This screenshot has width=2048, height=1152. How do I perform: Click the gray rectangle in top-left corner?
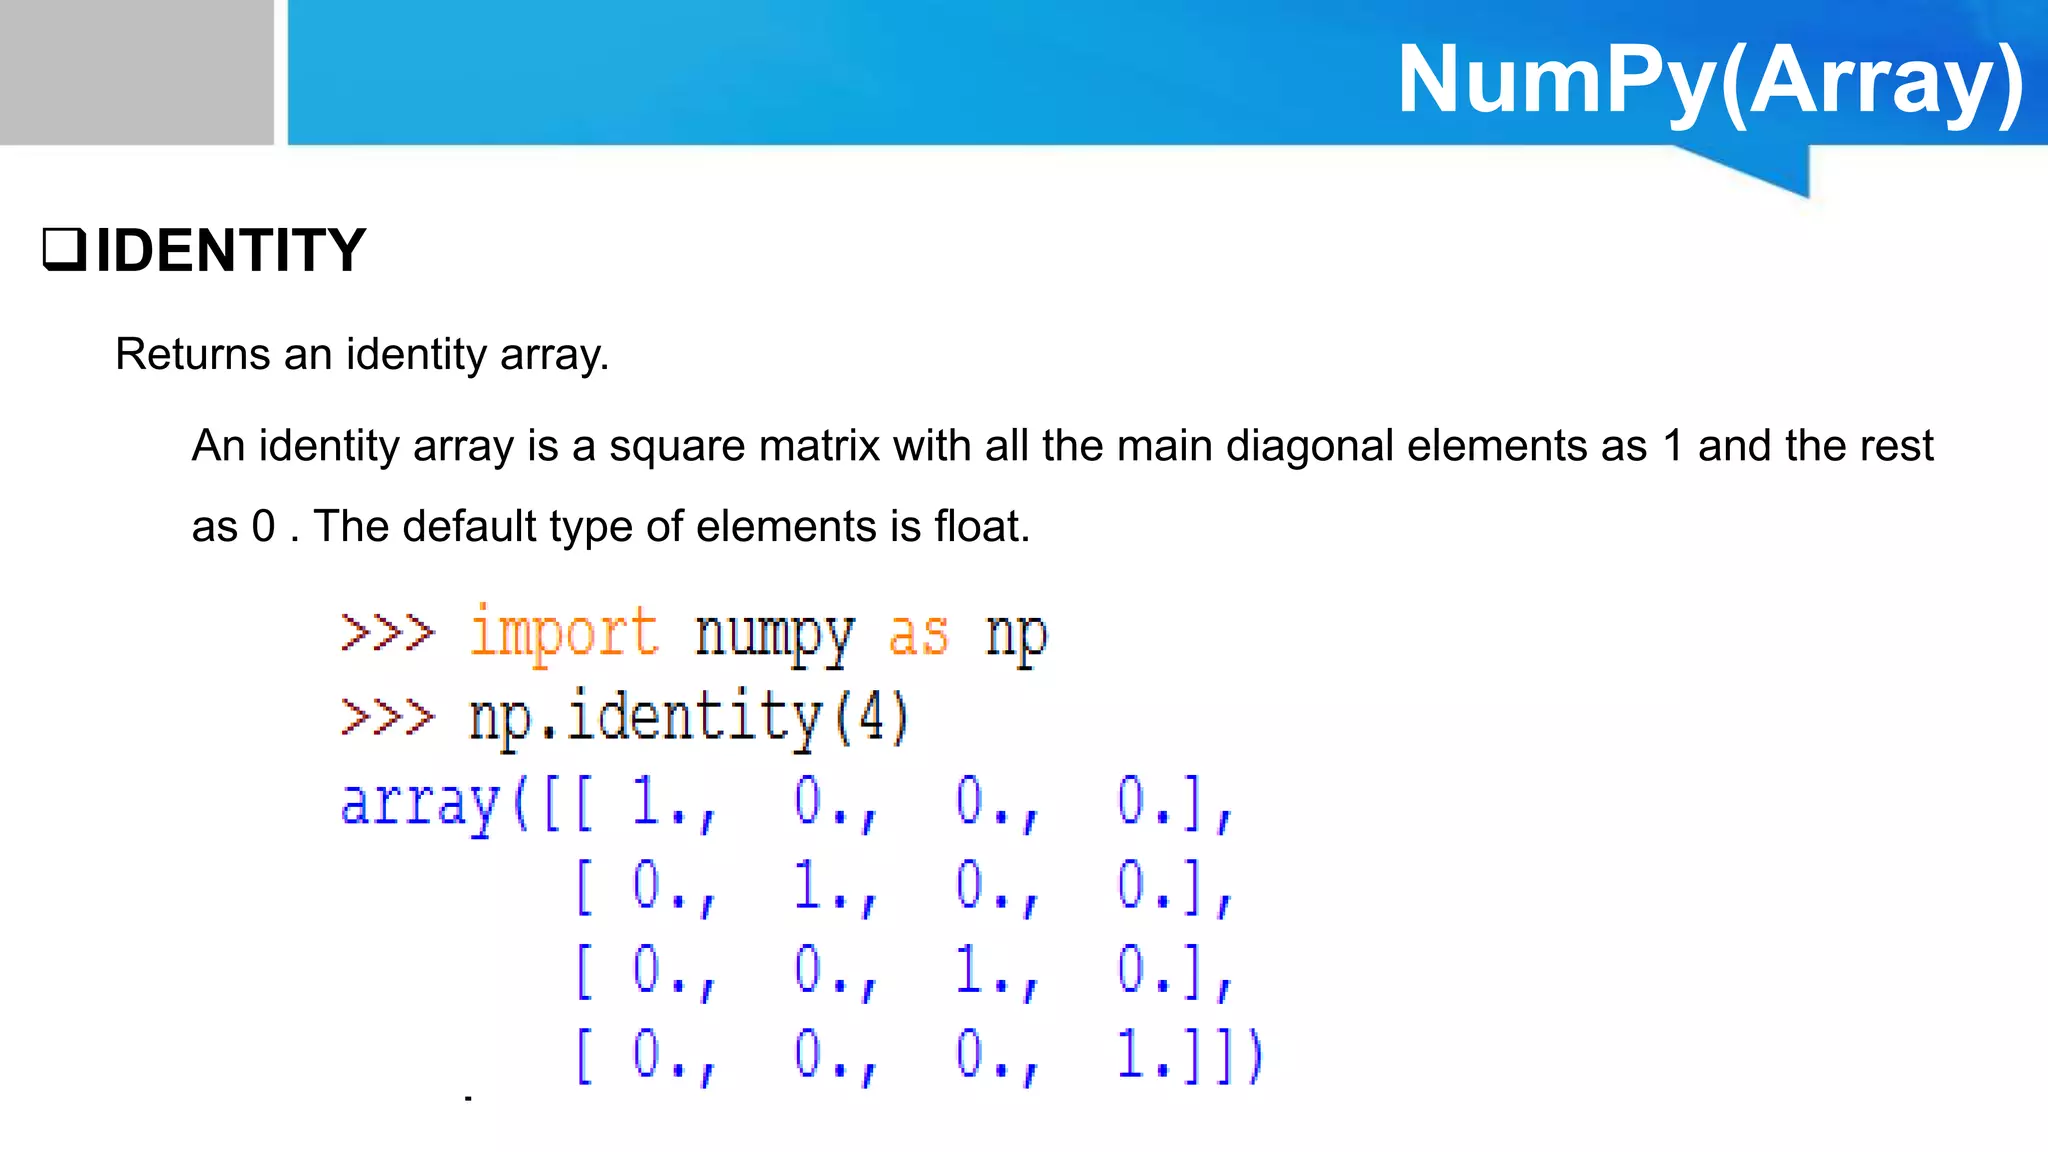[136, 72]
